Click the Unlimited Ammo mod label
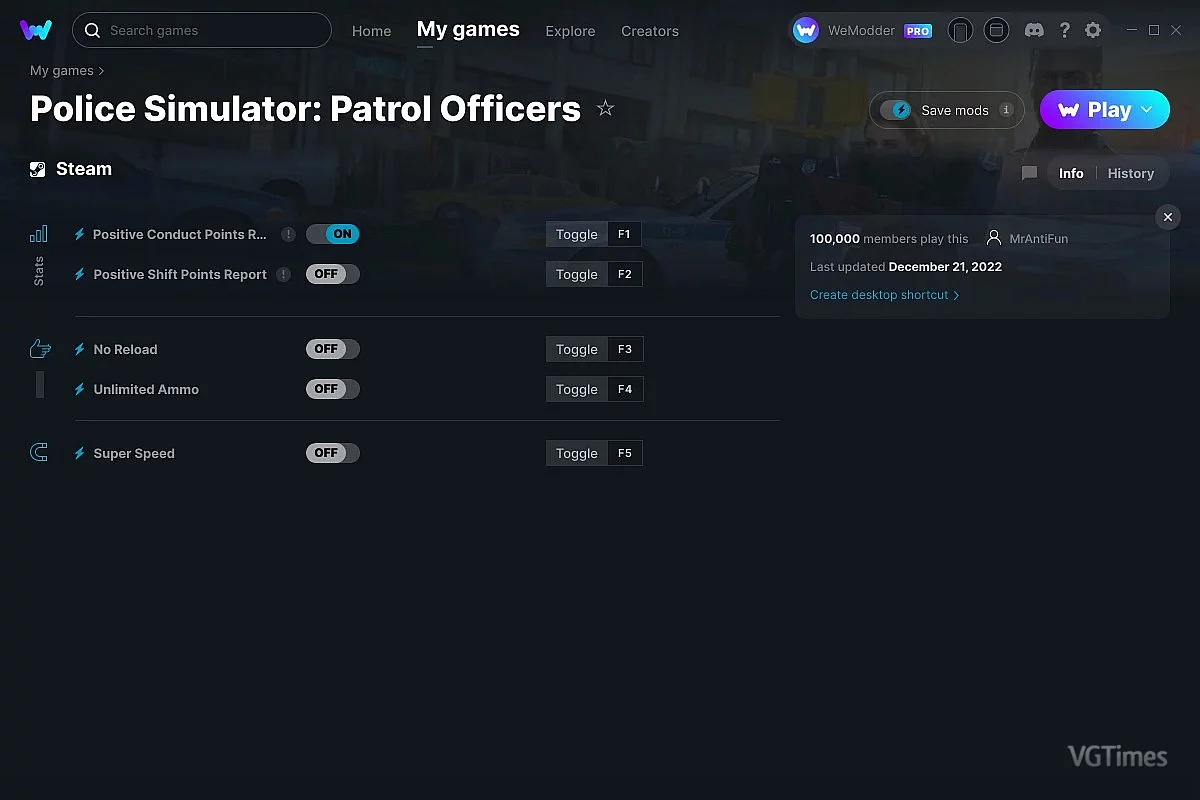The height and width of the screenshot is (800, 1200). (146, 389)
